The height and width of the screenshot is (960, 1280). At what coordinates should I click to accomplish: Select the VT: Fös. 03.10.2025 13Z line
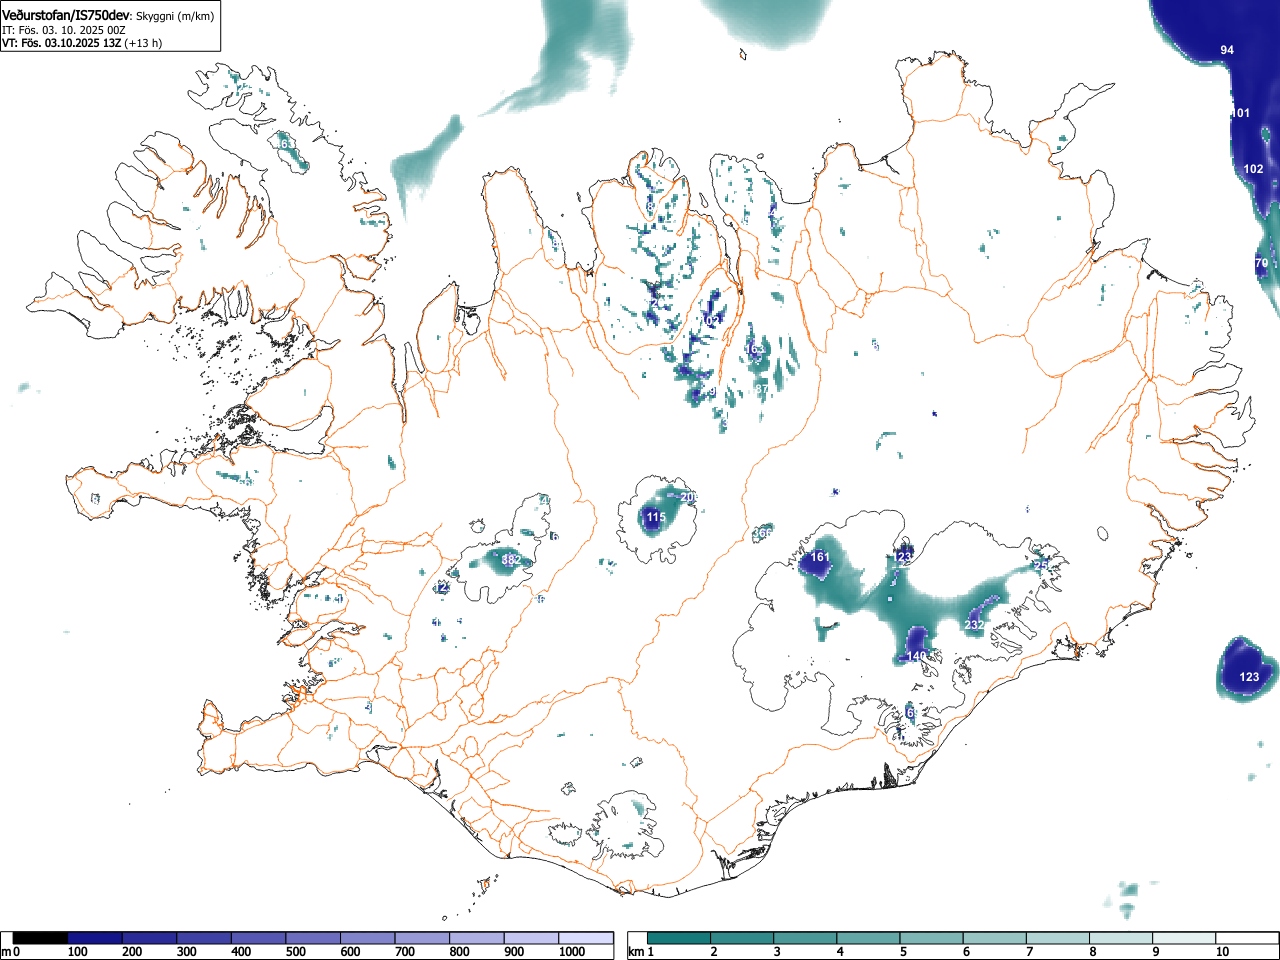tap(62, 43)
